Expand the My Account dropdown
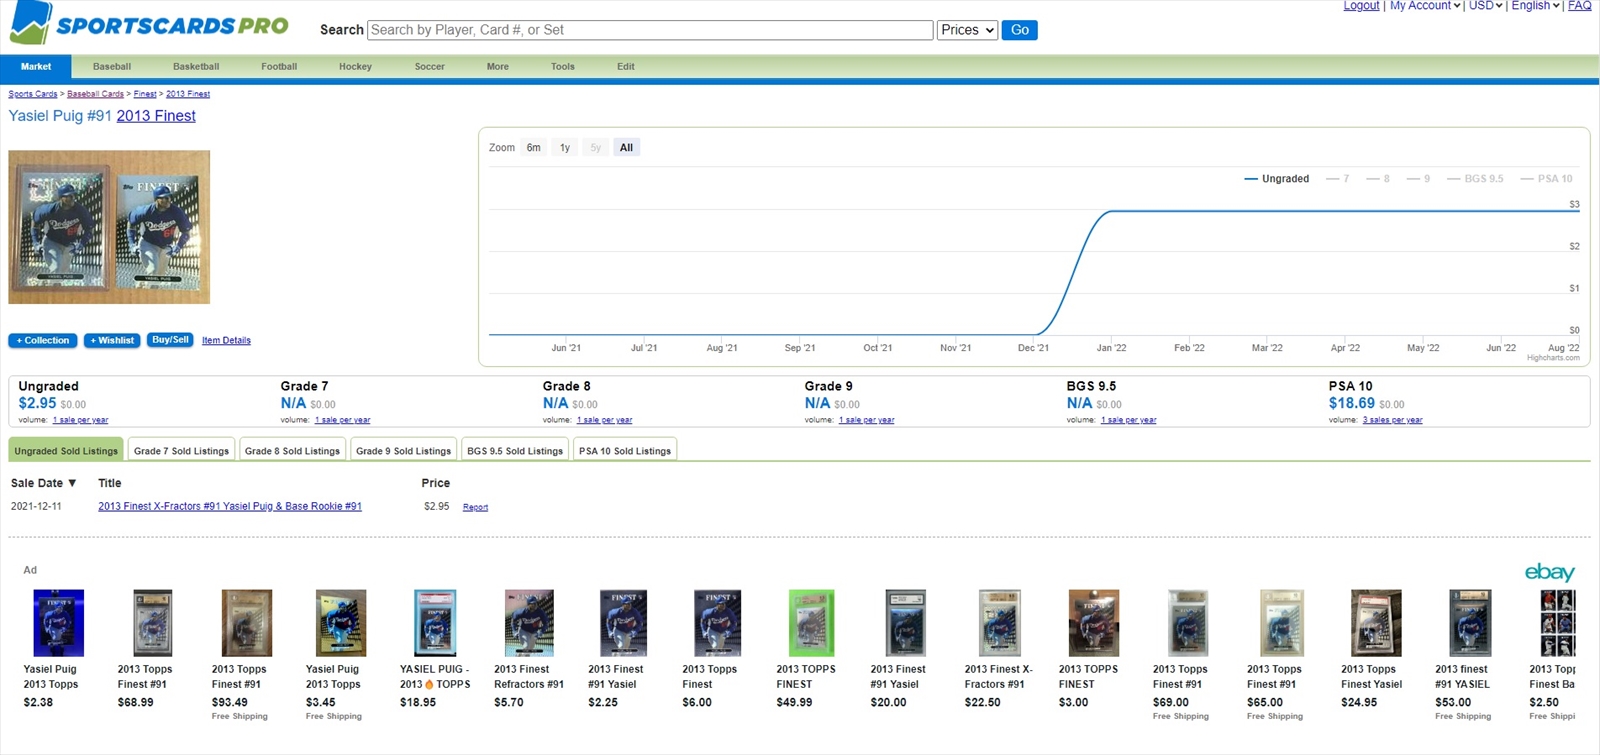The width and height of the screenshot is (1600, 755). tap(1425, 6)
